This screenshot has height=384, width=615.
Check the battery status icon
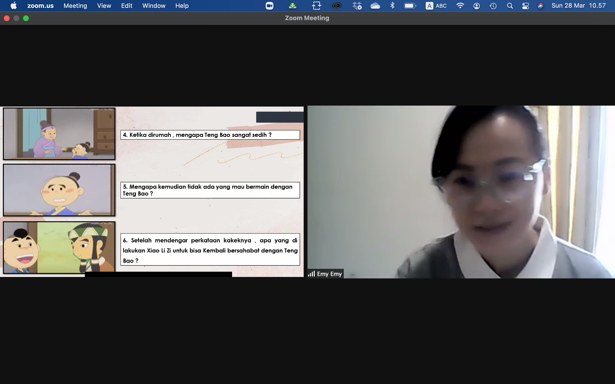[410, 6]
